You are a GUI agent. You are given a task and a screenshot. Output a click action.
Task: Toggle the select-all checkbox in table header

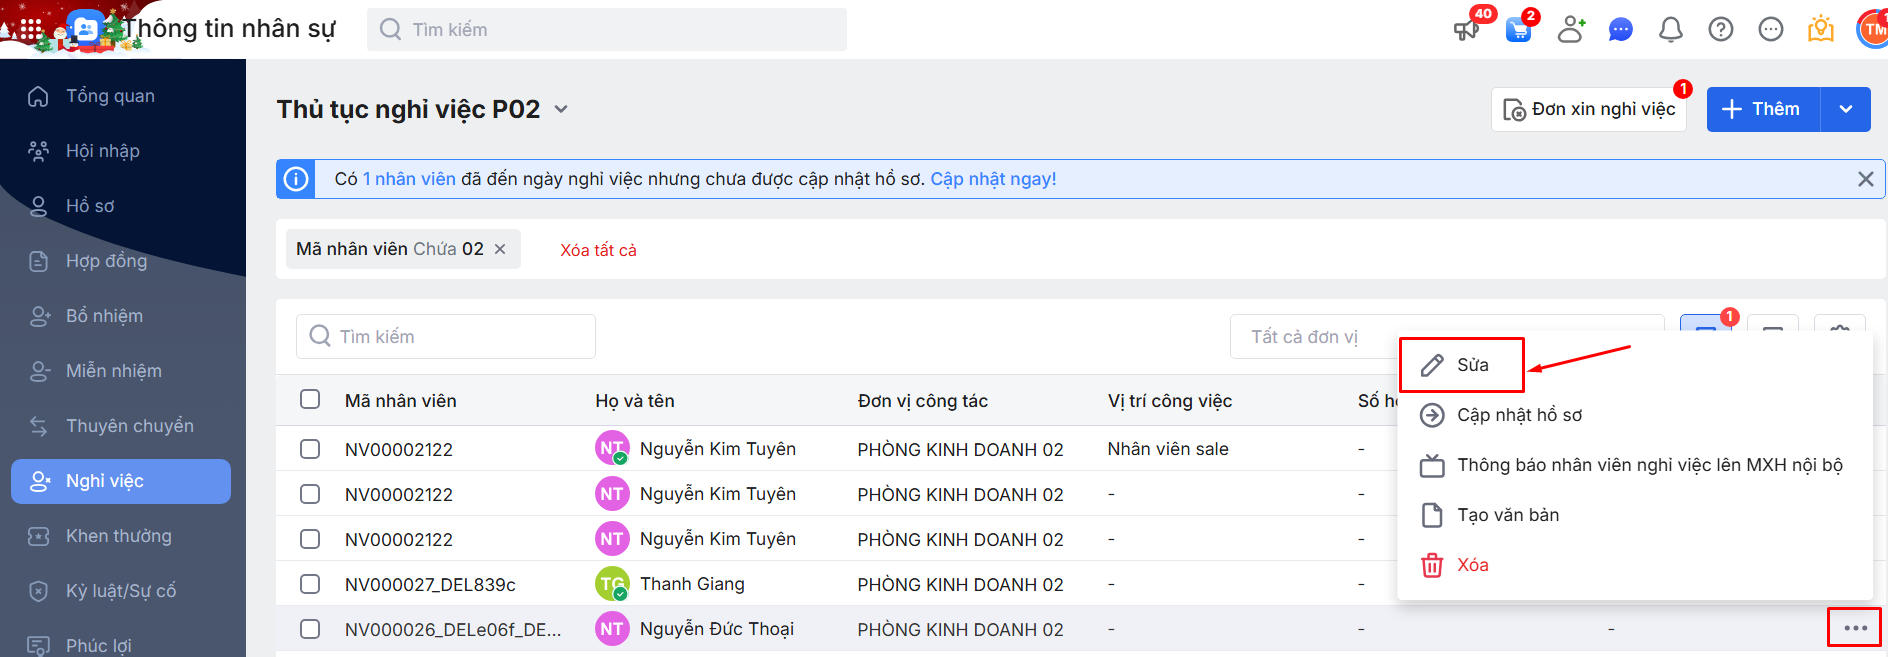(x=310, y=400)
